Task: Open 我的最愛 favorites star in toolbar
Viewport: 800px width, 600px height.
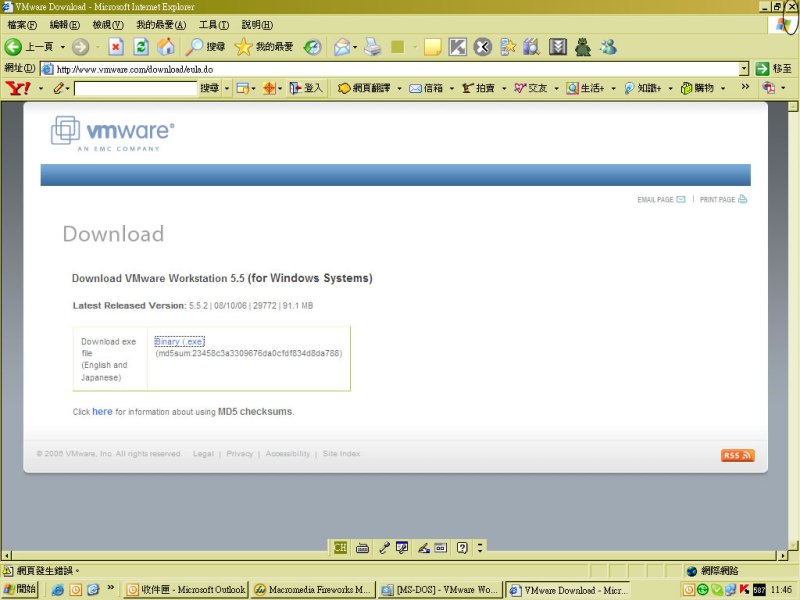Action: [x=264, y=47]
